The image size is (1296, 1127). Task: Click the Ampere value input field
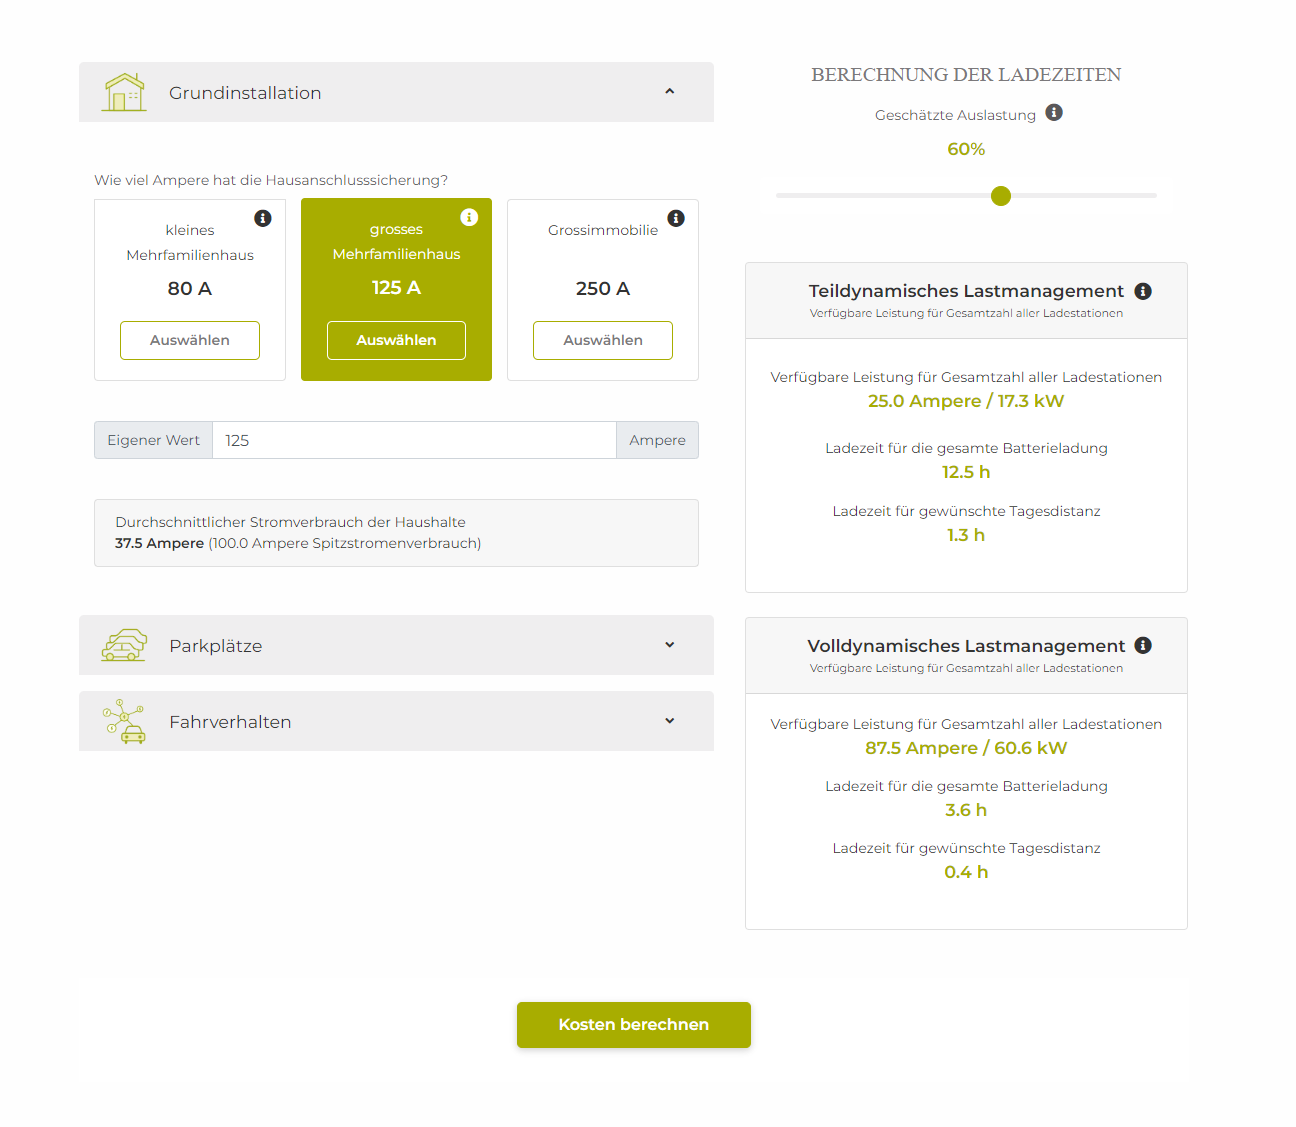click(x=414, y=440)
